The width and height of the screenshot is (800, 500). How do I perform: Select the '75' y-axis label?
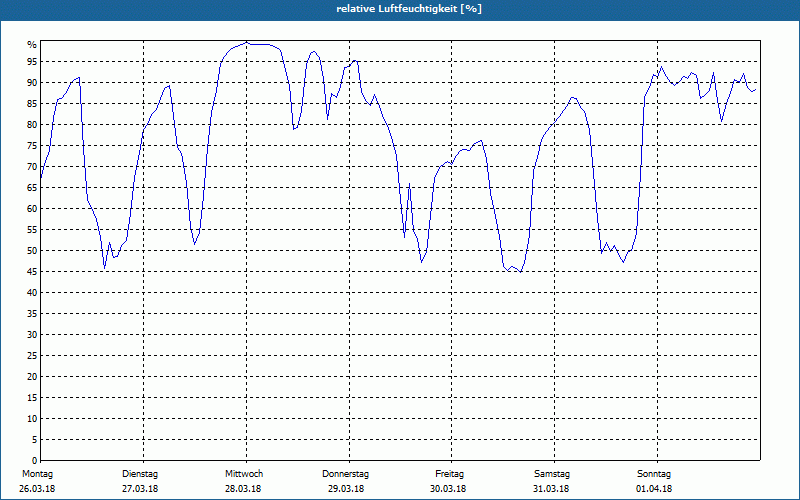(32, 146)
